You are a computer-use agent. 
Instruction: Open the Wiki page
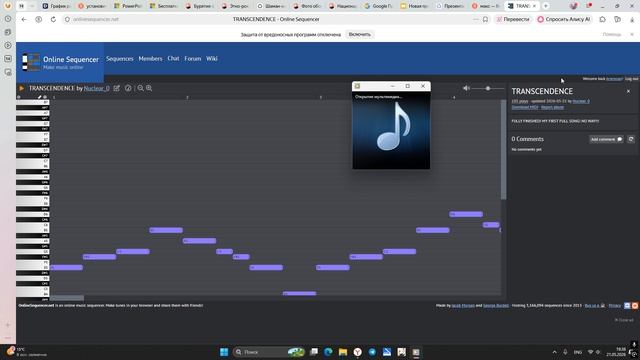211,59
